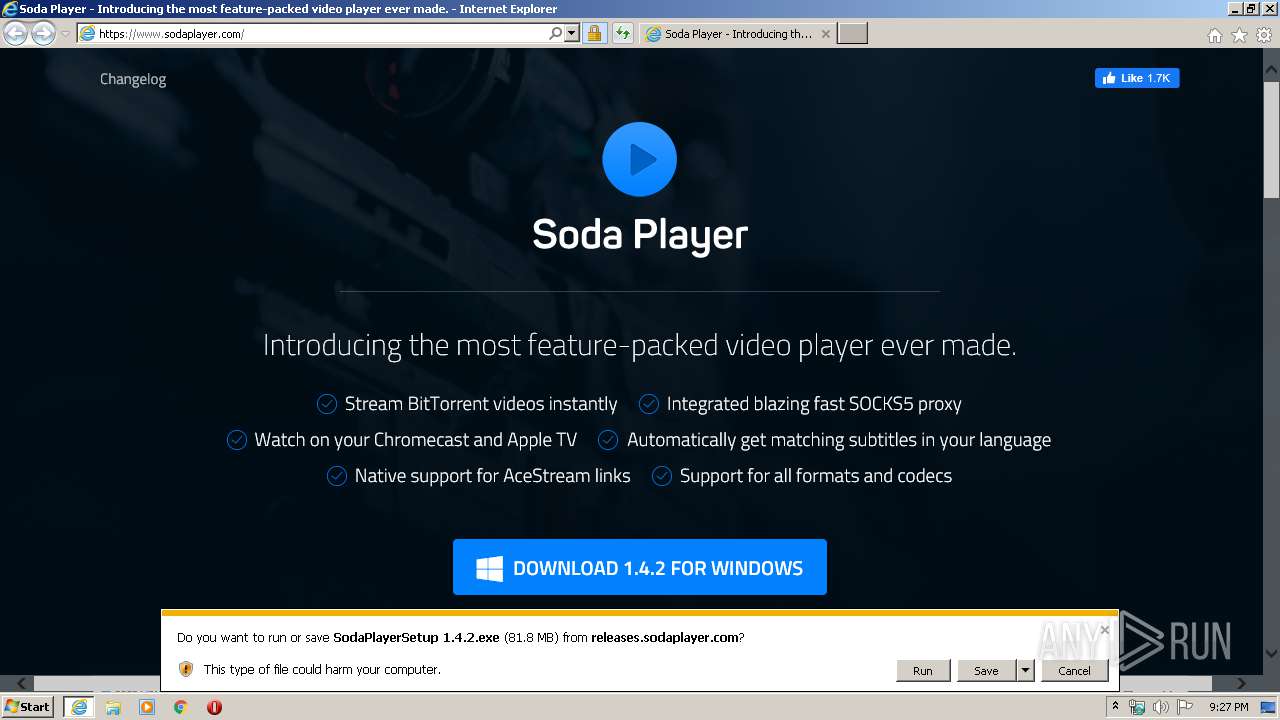Viewport: 1280px width, 720px height.
Task: Click check icon beside matching subtitles
Action: [608, 440]
